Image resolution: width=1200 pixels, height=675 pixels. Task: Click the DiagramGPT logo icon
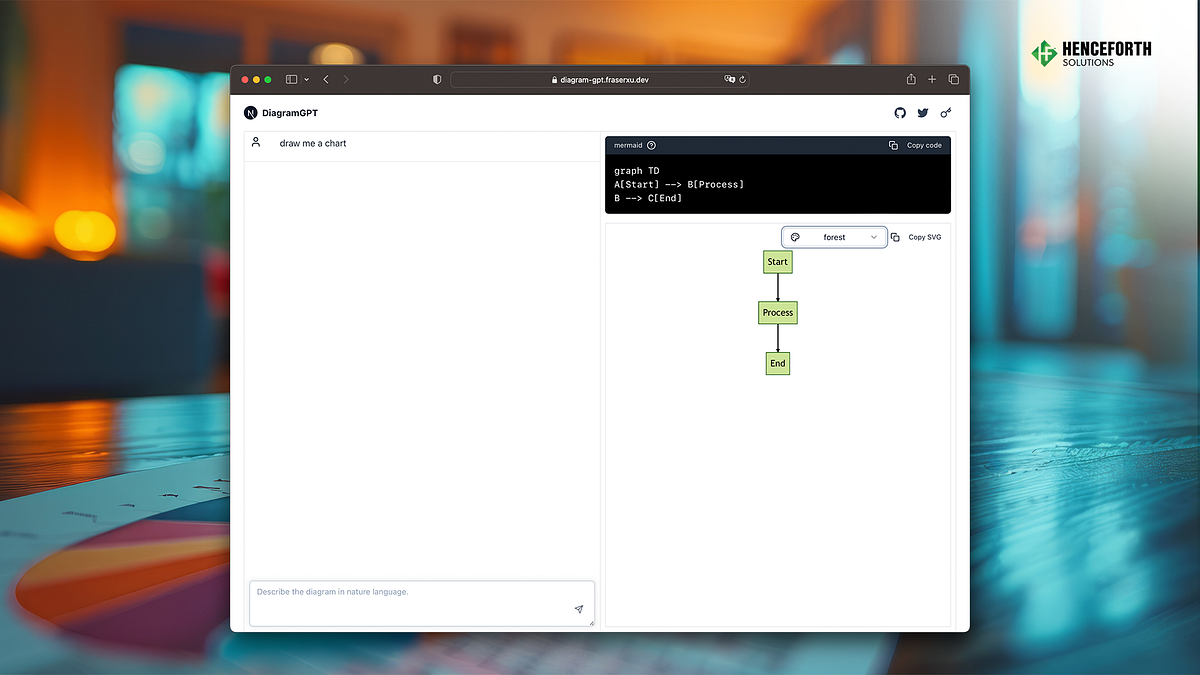point(250,113)
